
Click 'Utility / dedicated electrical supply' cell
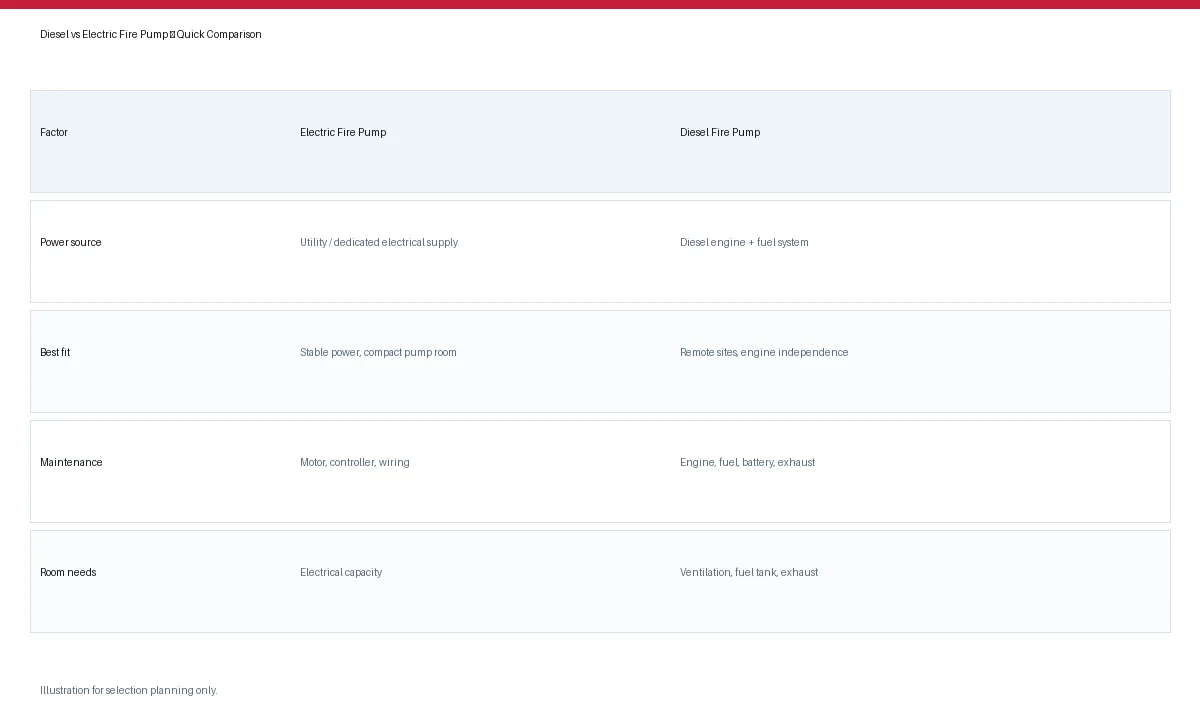[x=379, y=242]
